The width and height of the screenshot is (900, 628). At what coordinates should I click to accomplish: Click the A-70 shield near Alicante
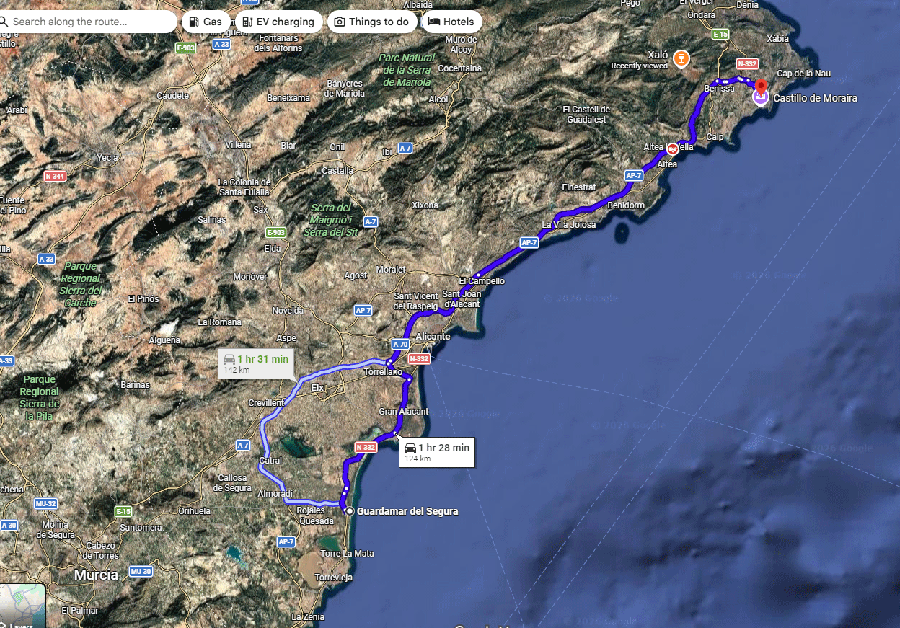pos(400,344)
